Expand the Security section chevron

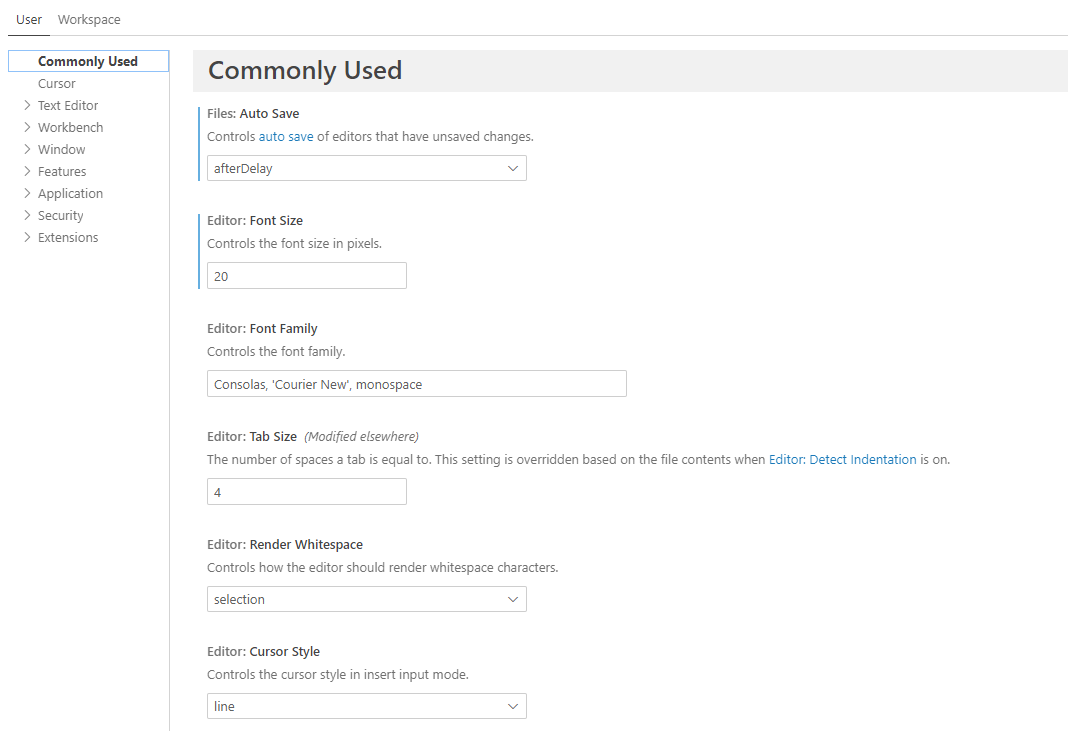pyautogui.click(x=27, y=215)
